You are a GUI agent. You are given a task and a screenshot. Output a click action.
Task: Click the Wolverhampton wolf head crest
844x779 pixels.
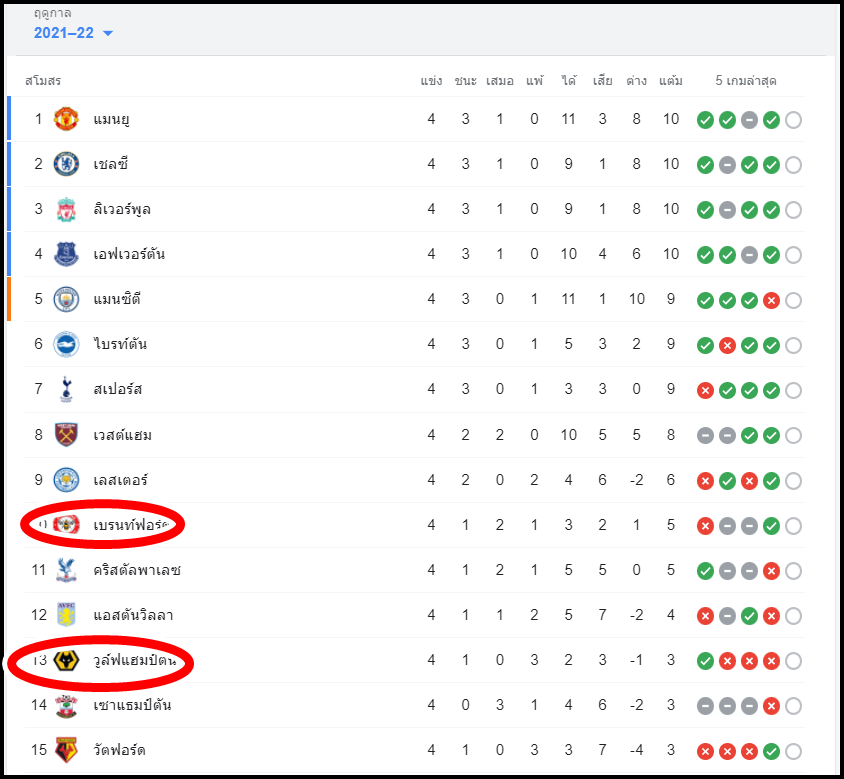tap(66, 660)
